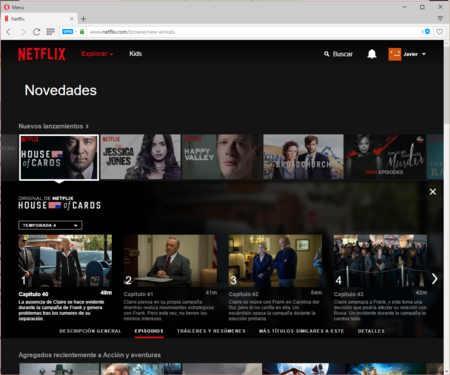Bookmark page with heart icon
Image resolution: width=450 pixels, height=375 pixels.
440,32
